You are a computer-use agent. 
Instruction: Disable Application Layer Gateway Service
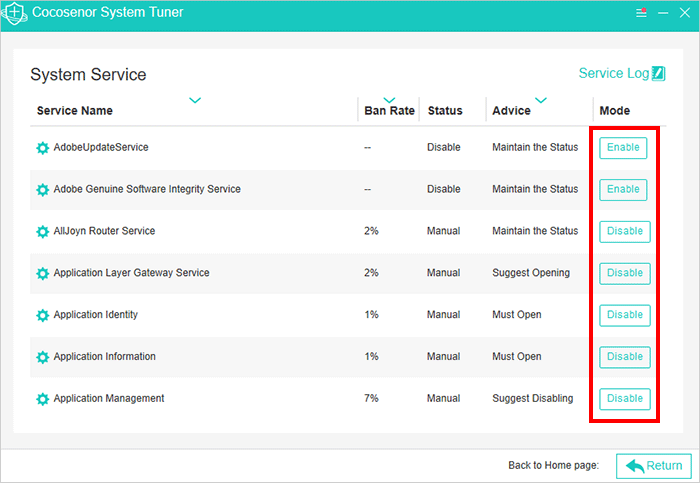[x=625, y=273]
